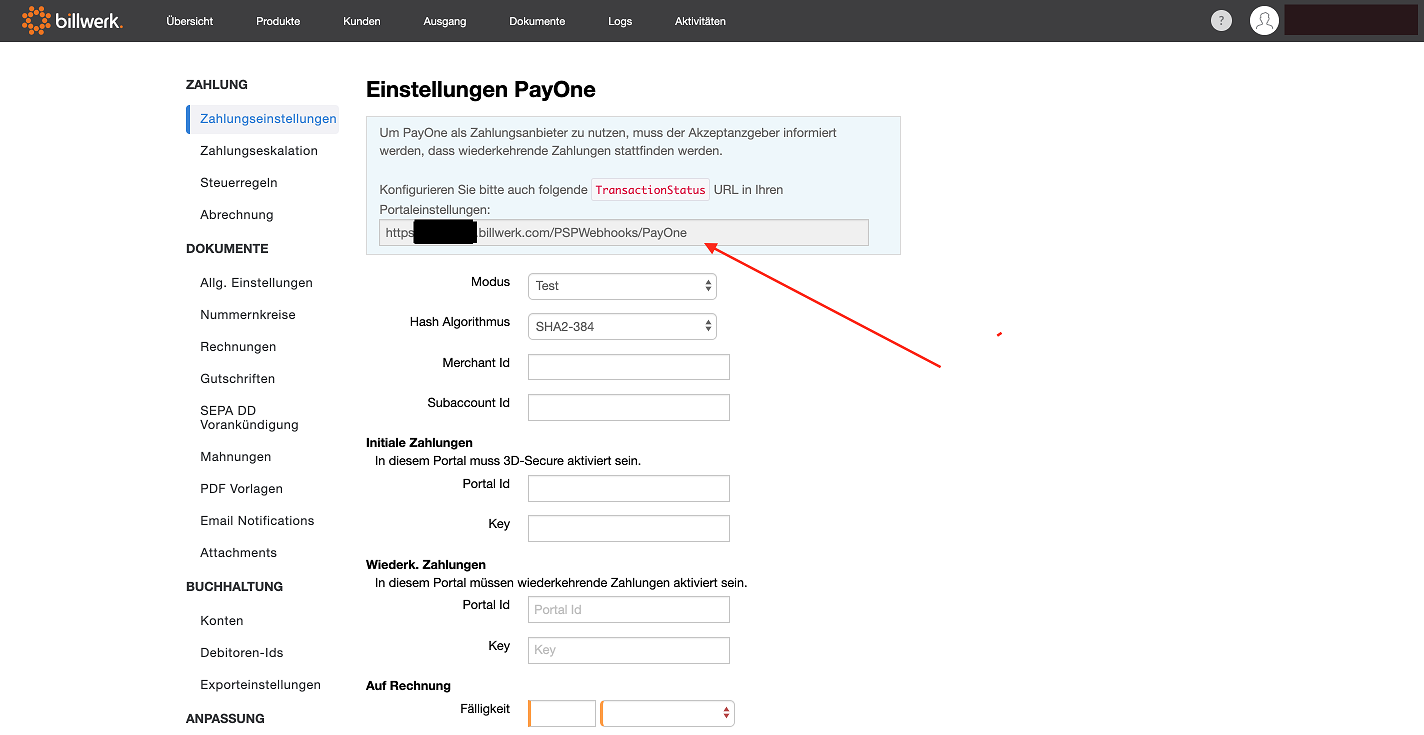Open the Übersicht menu
Viewport: 1424px width, 735px height.
[x=190, y=21]
